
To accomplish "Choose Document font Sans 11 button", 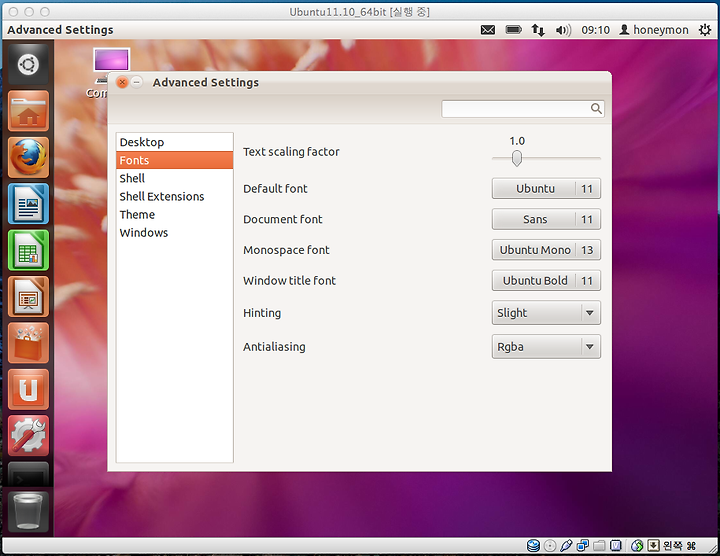I will (546, 219).
